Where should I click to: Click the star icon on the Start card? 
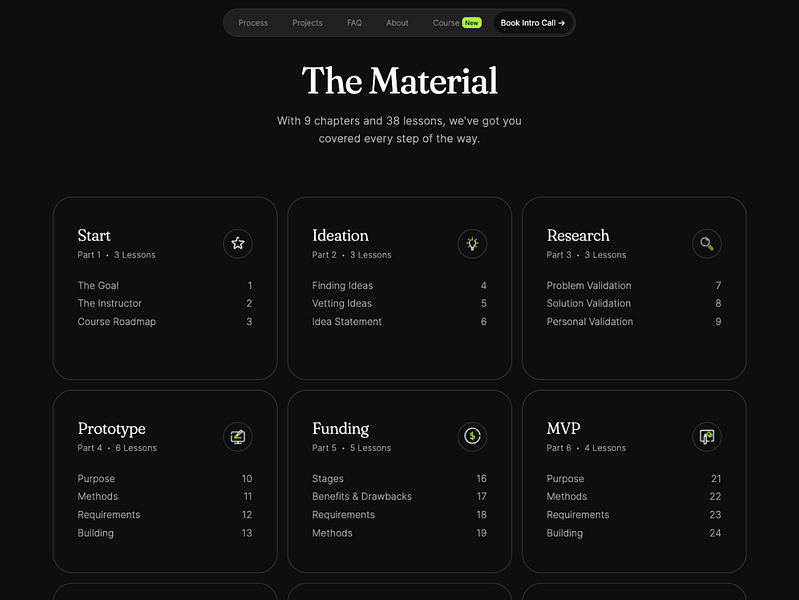click(x=237, y=243)
